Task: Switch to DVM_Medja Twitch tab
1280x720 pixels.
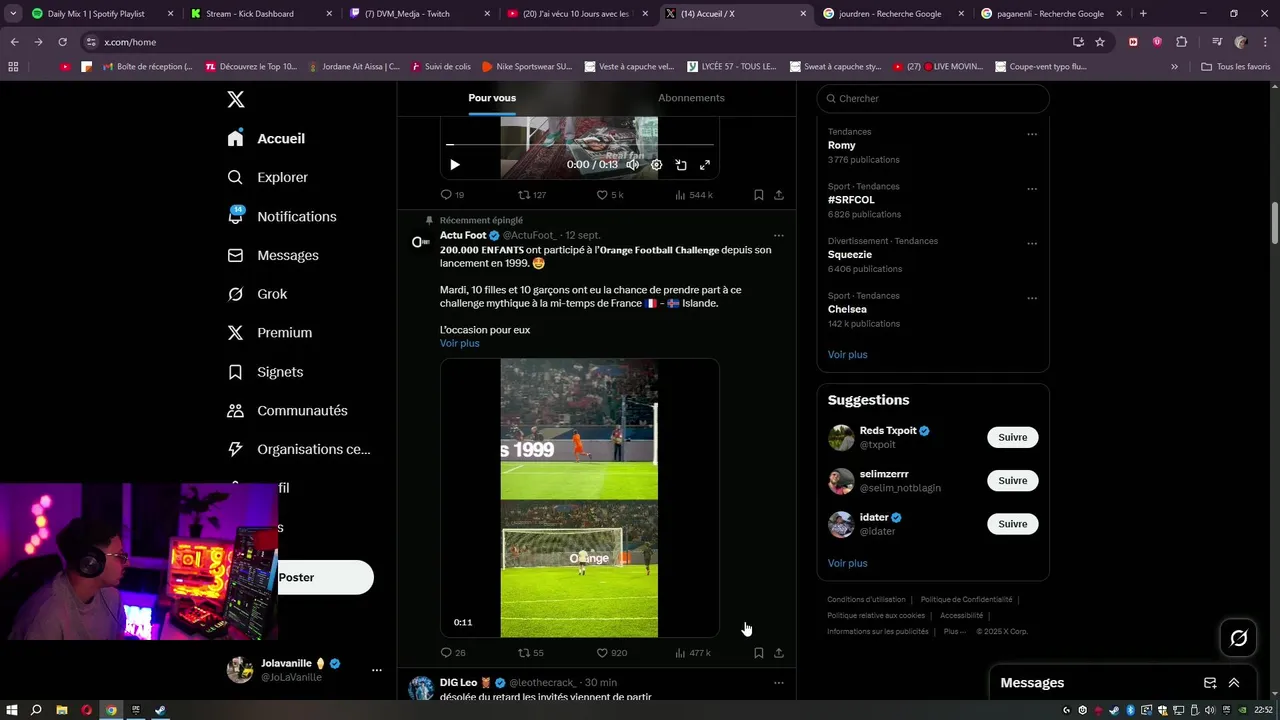Action: 419,14
